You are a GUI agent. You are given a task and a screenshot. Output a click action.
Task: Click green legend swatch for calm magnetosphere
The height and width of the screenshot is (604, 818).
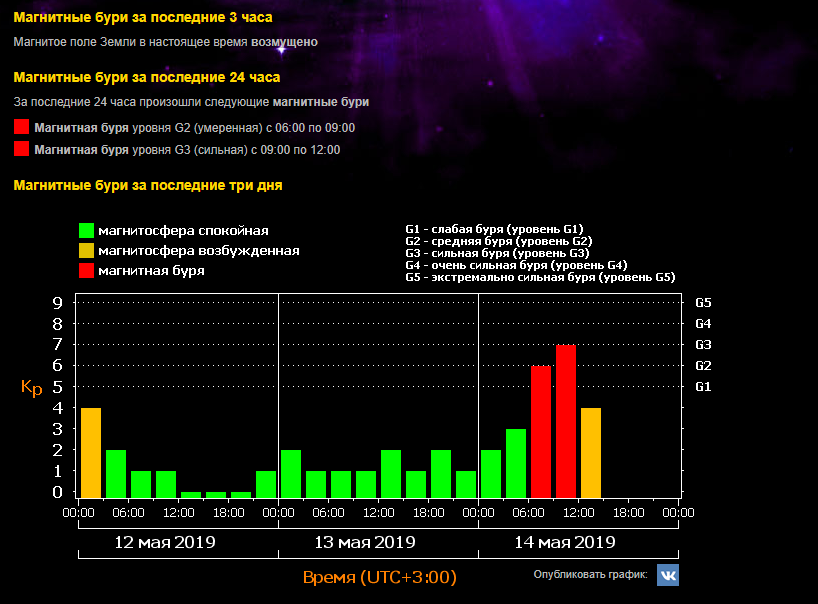87,231
